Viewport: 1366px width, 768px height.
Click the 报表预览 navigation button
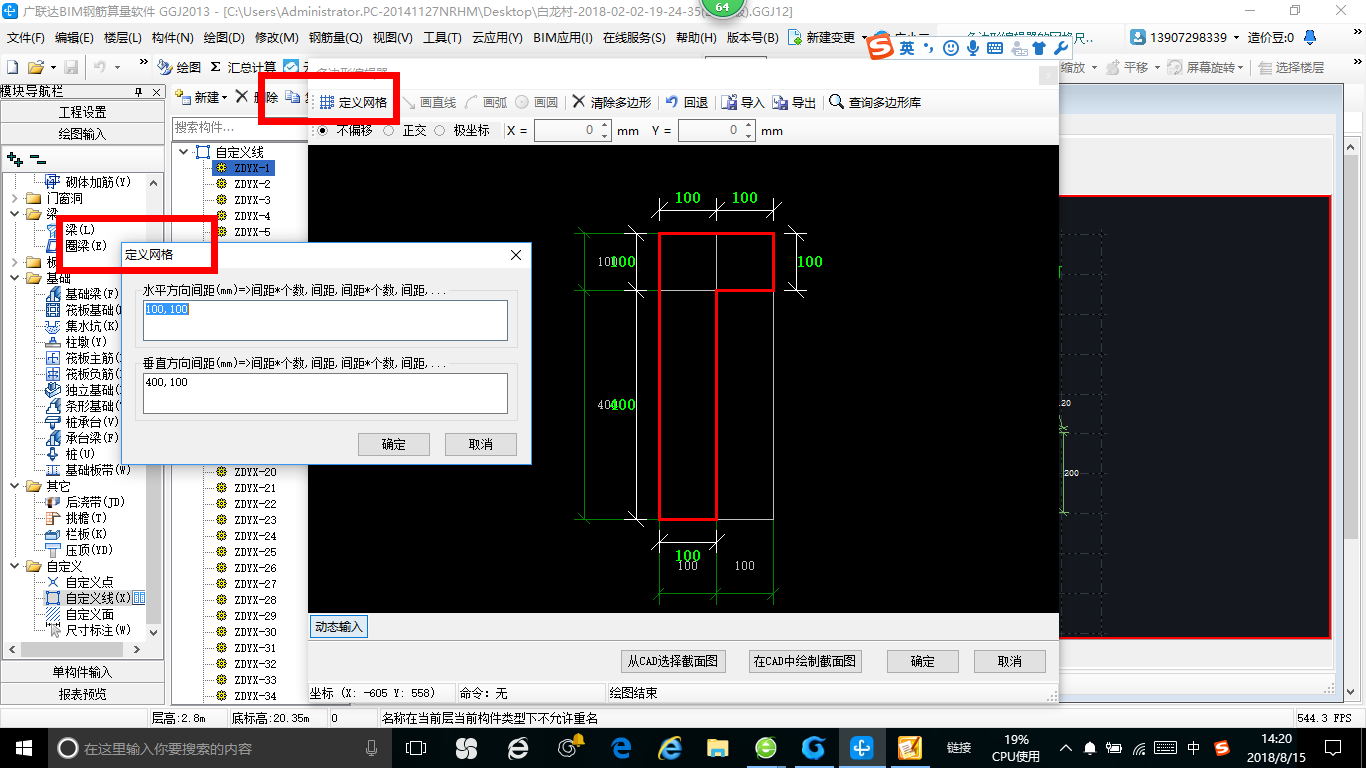(82, 693)
